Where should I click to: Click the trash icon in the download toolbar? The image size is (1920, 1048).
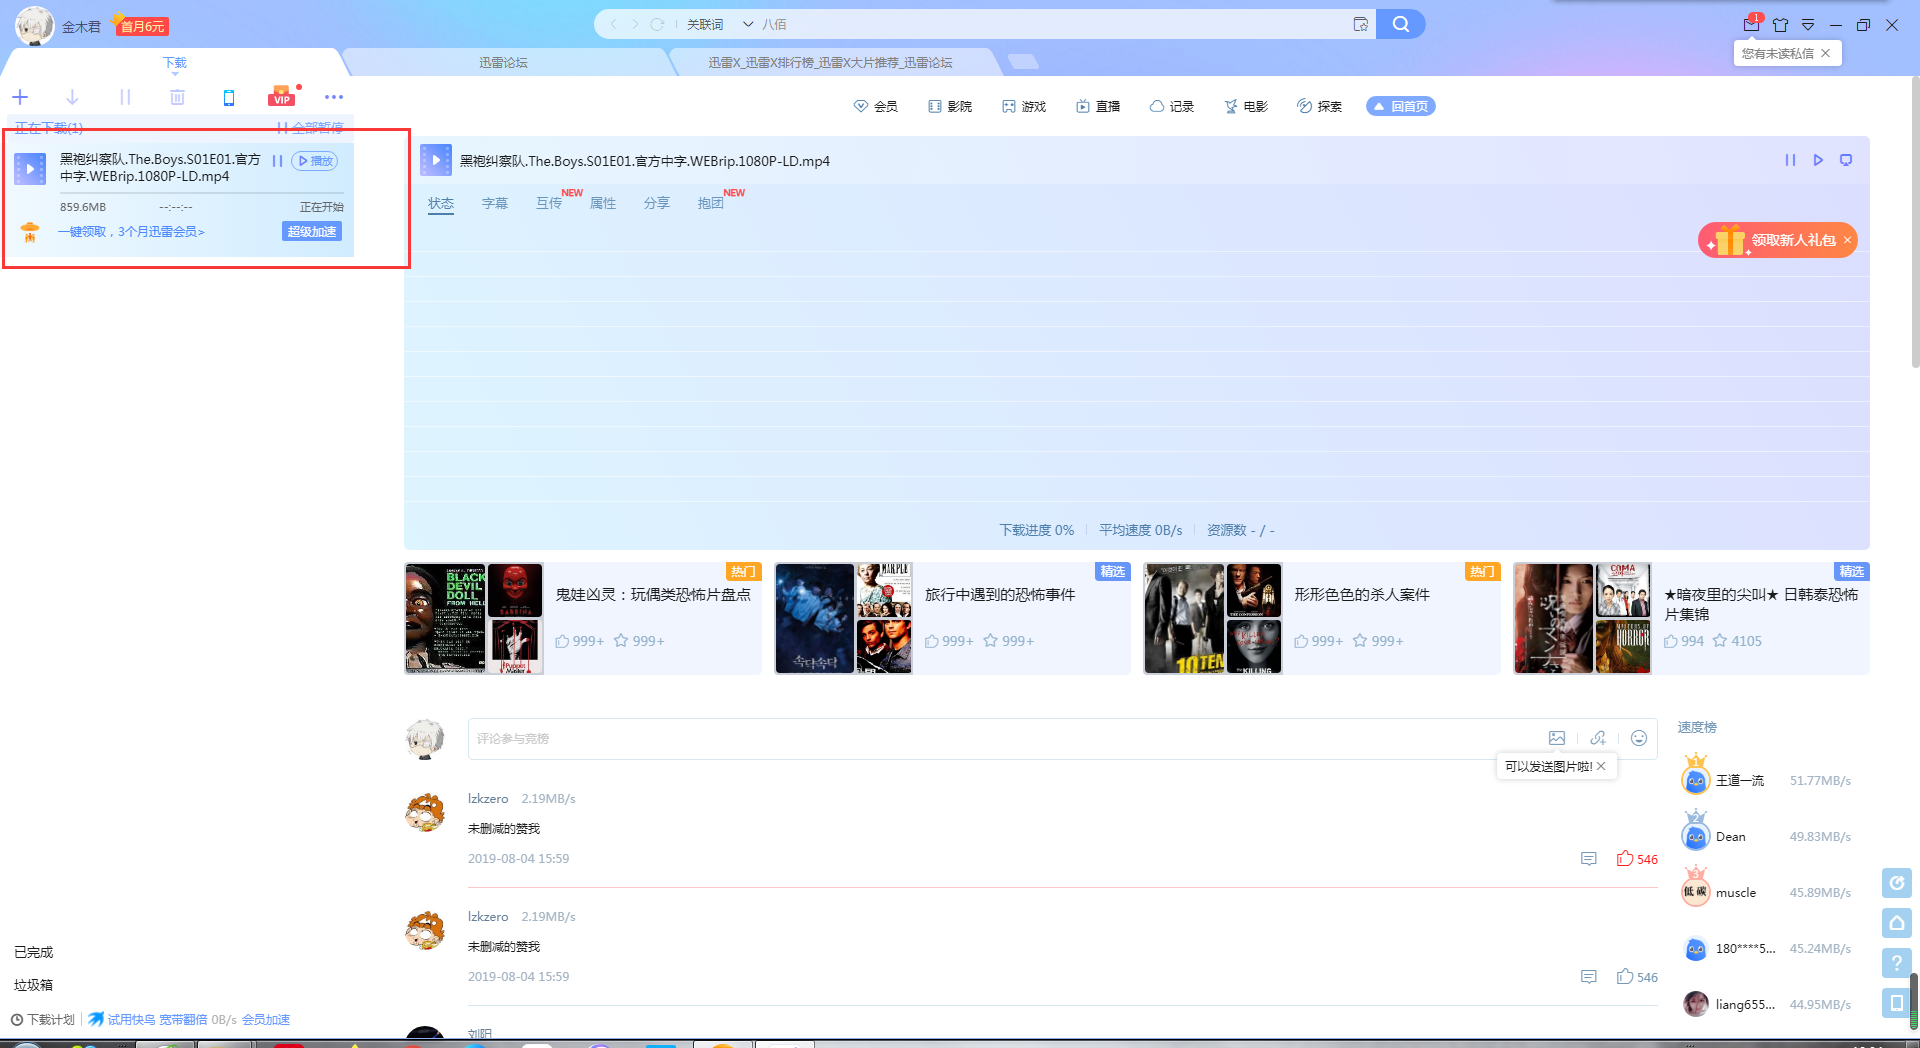pyautogui.click(x=177, y=97)
